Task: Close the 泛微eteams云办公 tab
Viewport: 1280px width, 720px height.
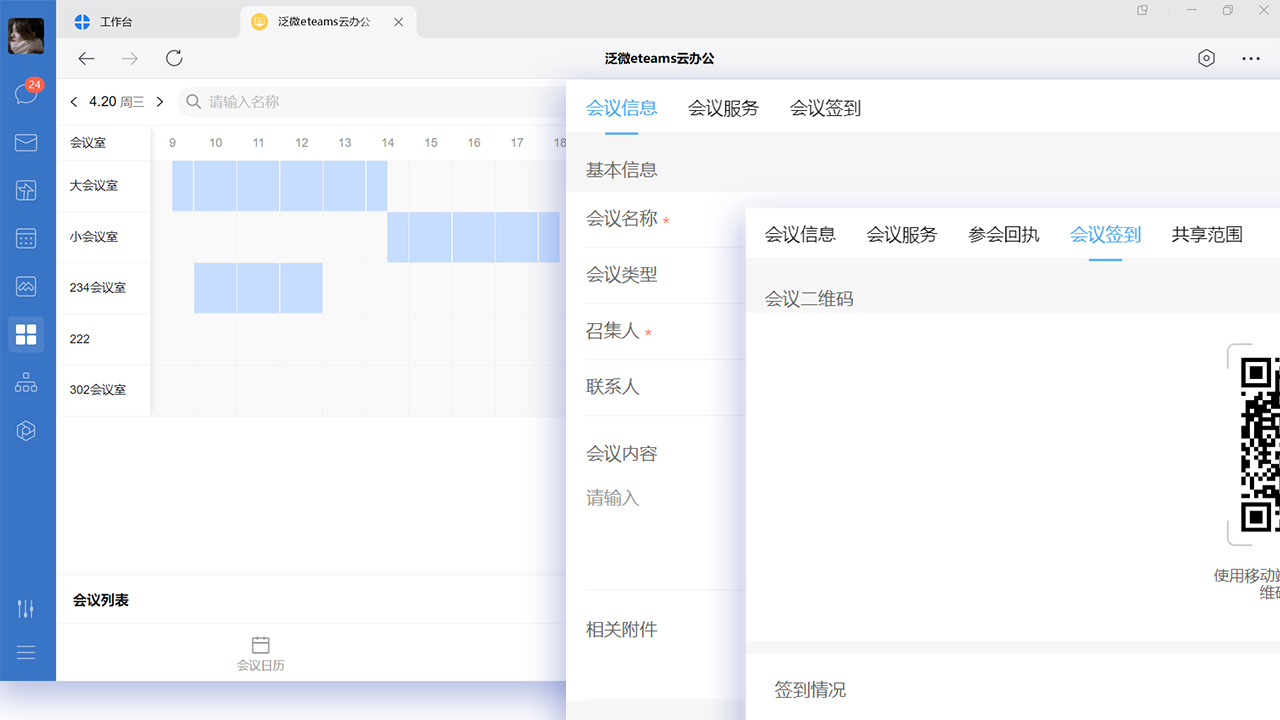Action: click(399, 21)
